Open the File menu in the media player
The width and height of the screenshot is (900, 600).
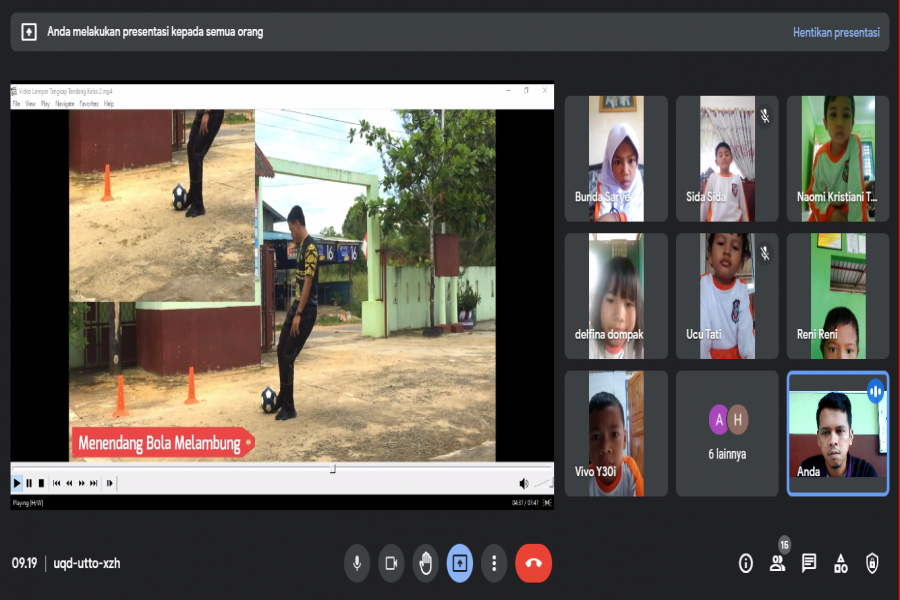tap(16, 104)
